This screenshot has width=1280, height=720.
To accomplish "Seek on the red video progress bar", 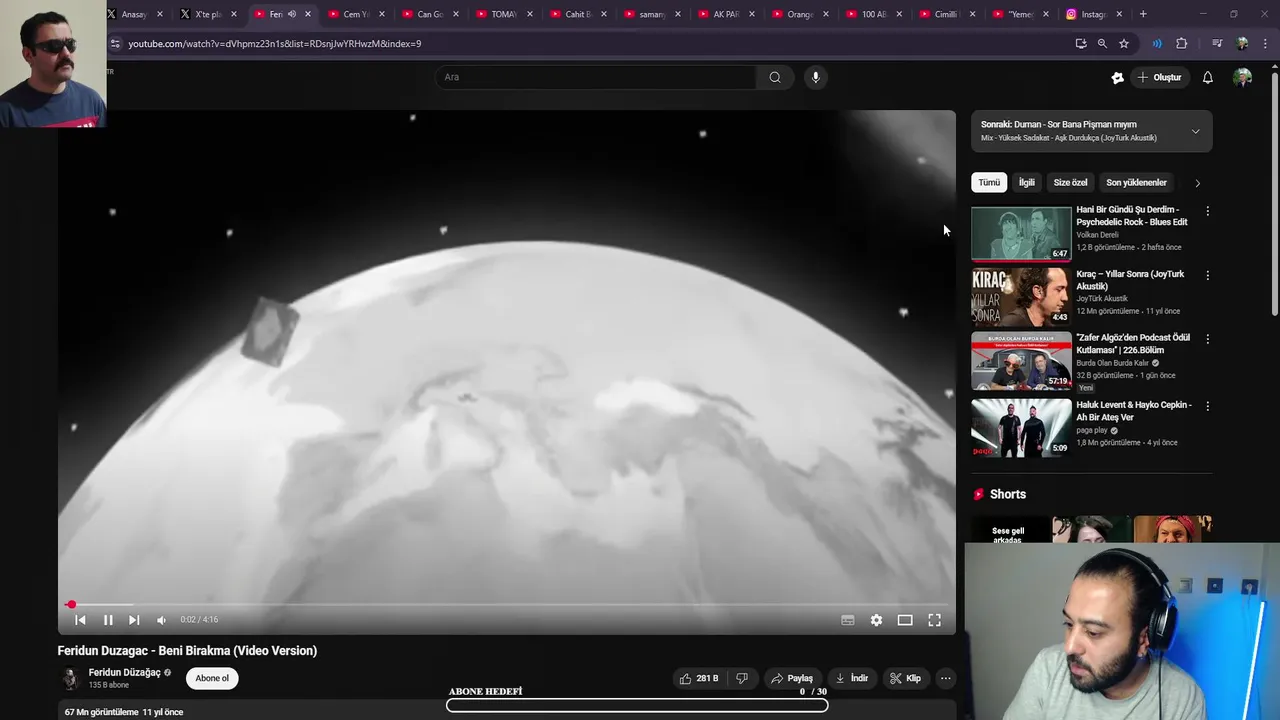I will [507, 604].
